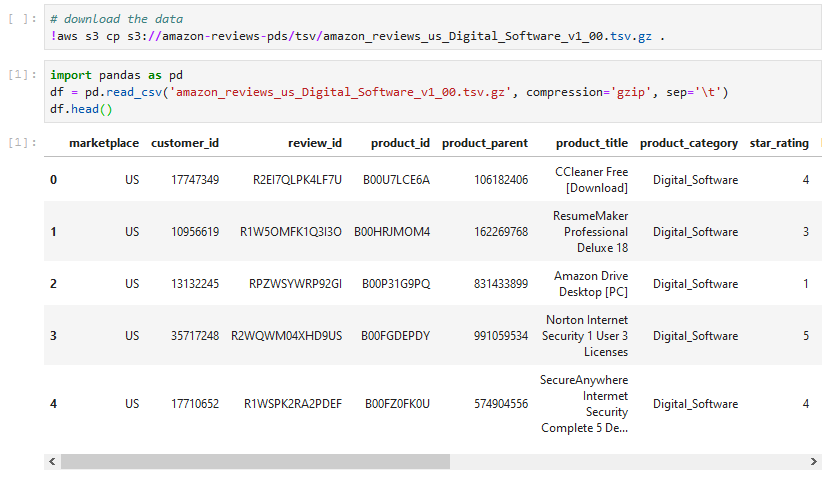833x477 pixels.
Task: Click the "Amazon Drive Desktop [PC]" cell
Action: pyautogui.click(x=591, y=284)
